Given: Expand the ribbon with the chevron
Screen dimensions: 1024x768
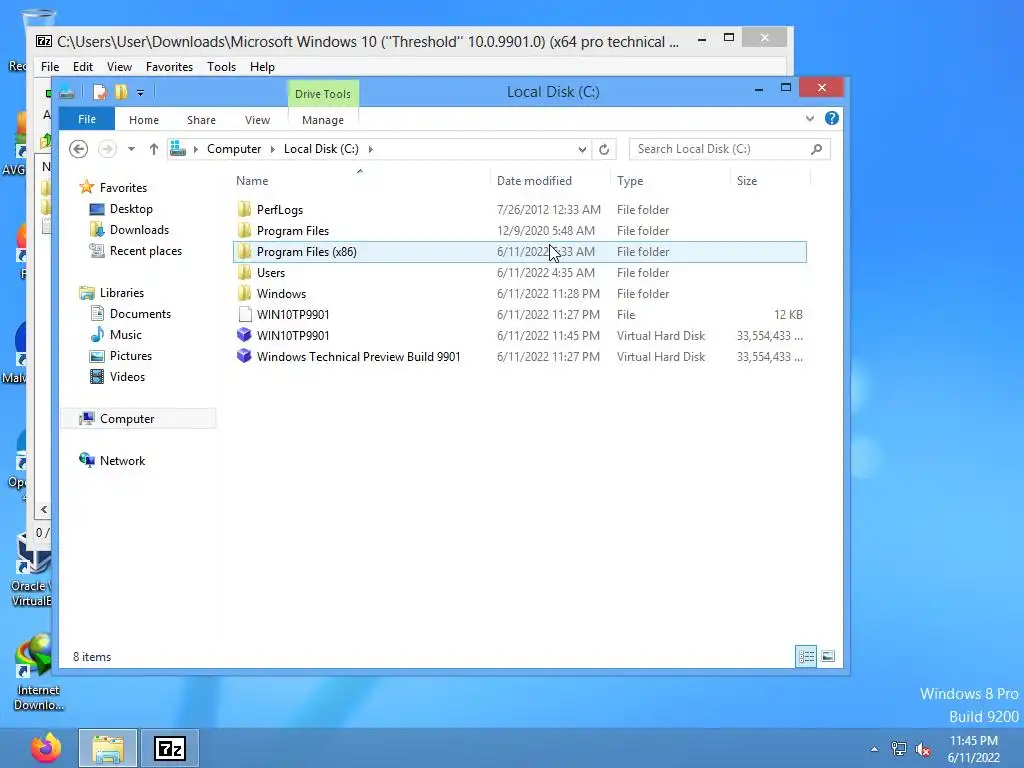Looking at the screenshot, I should [810, 118].
